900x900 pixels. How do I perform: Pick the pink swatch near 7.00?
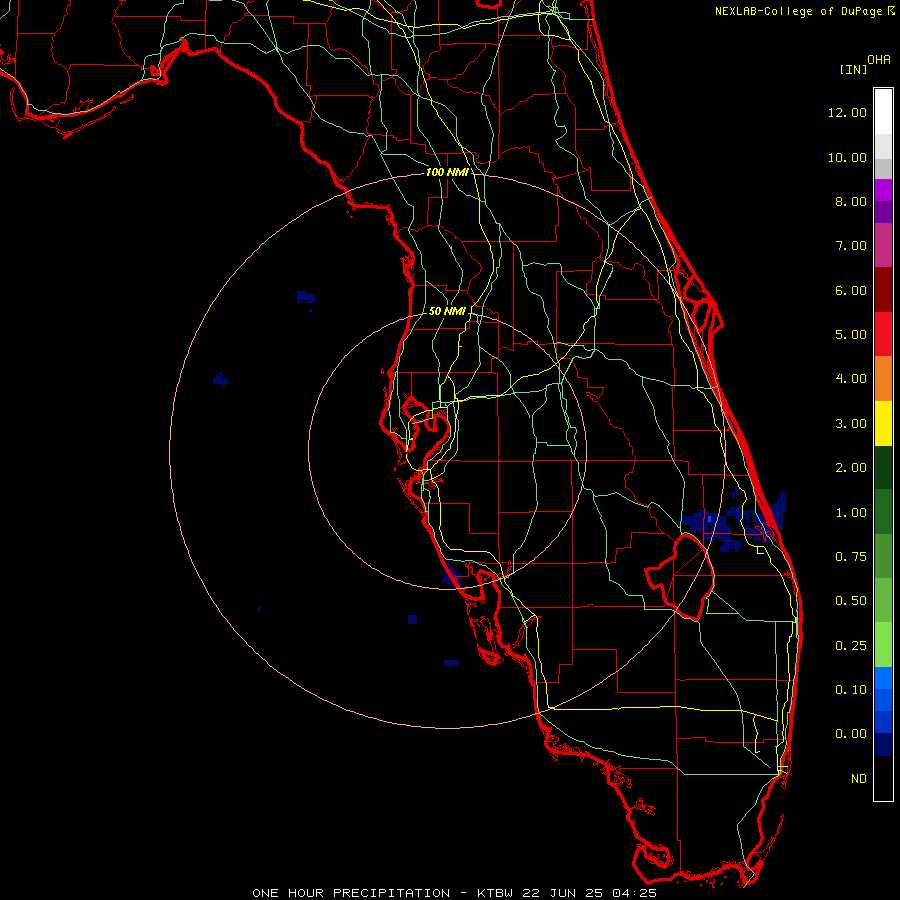click(x=883, y=245)
